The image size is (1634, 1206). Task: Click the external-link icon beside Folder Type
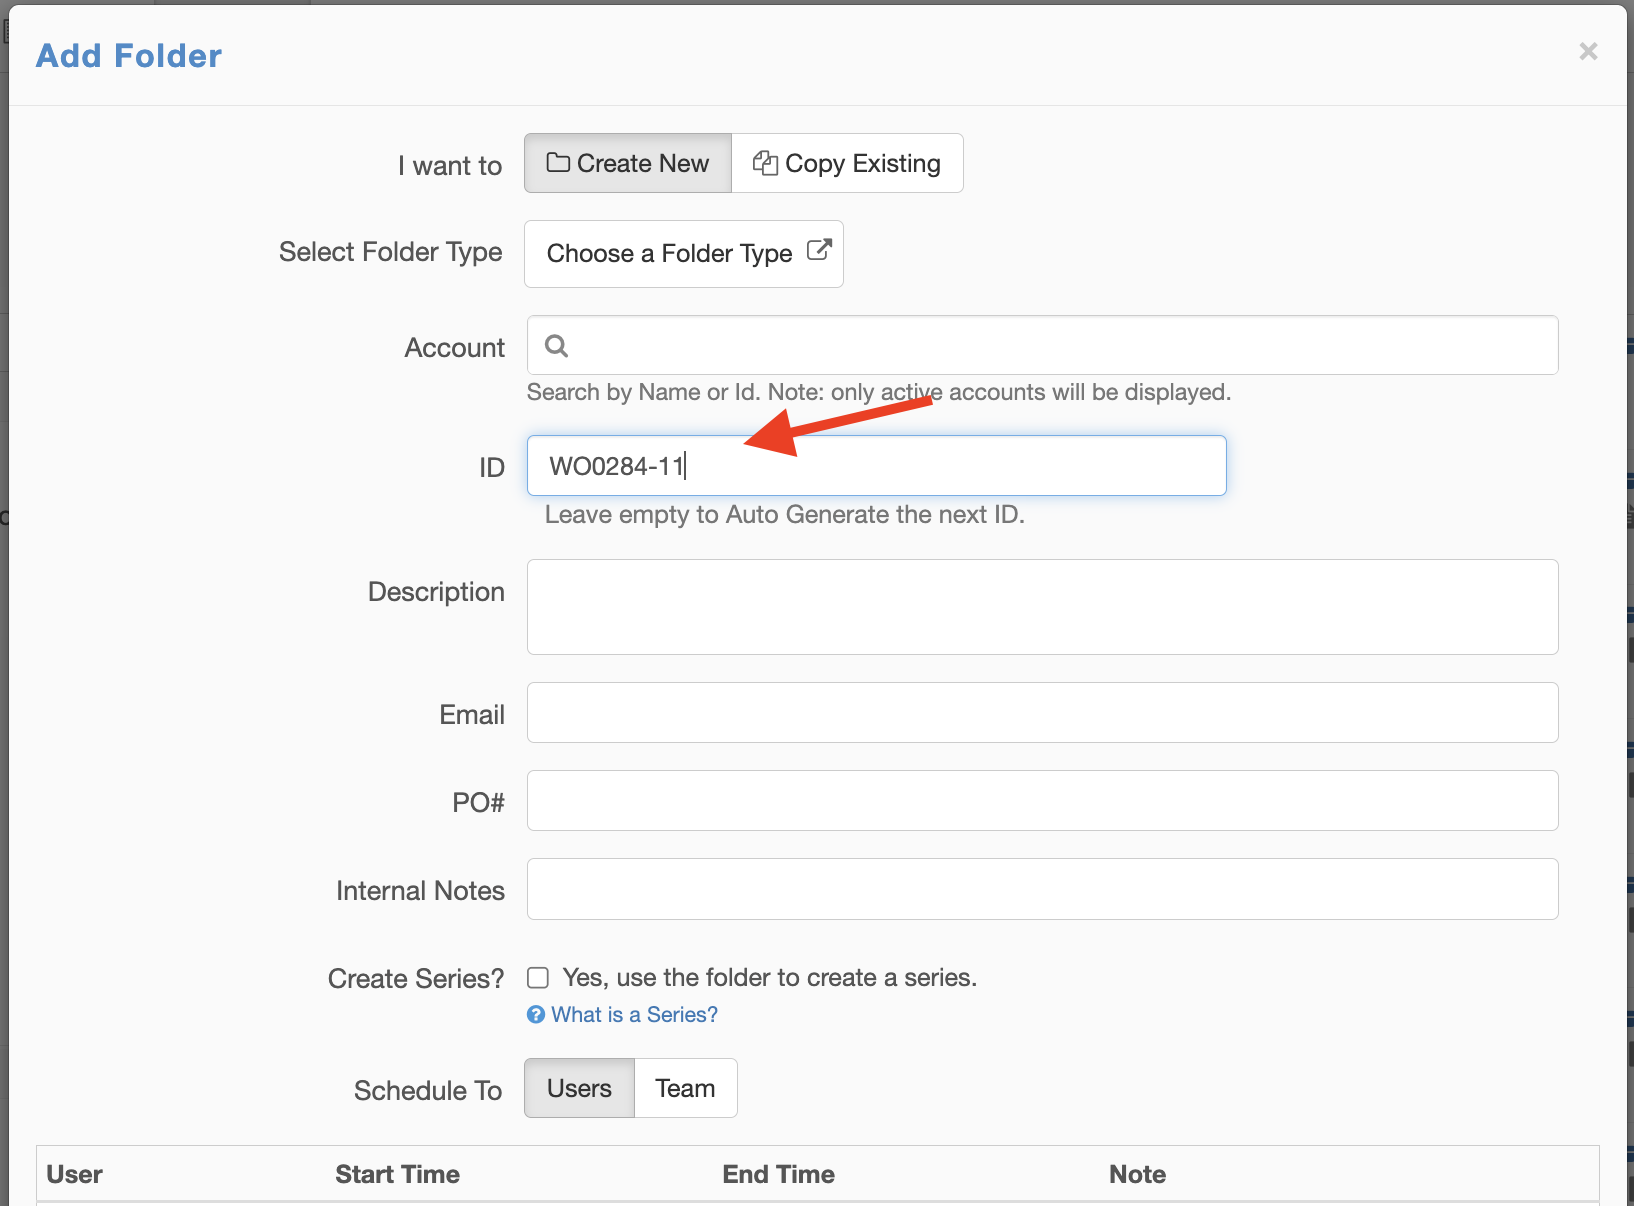coord(819,250)
